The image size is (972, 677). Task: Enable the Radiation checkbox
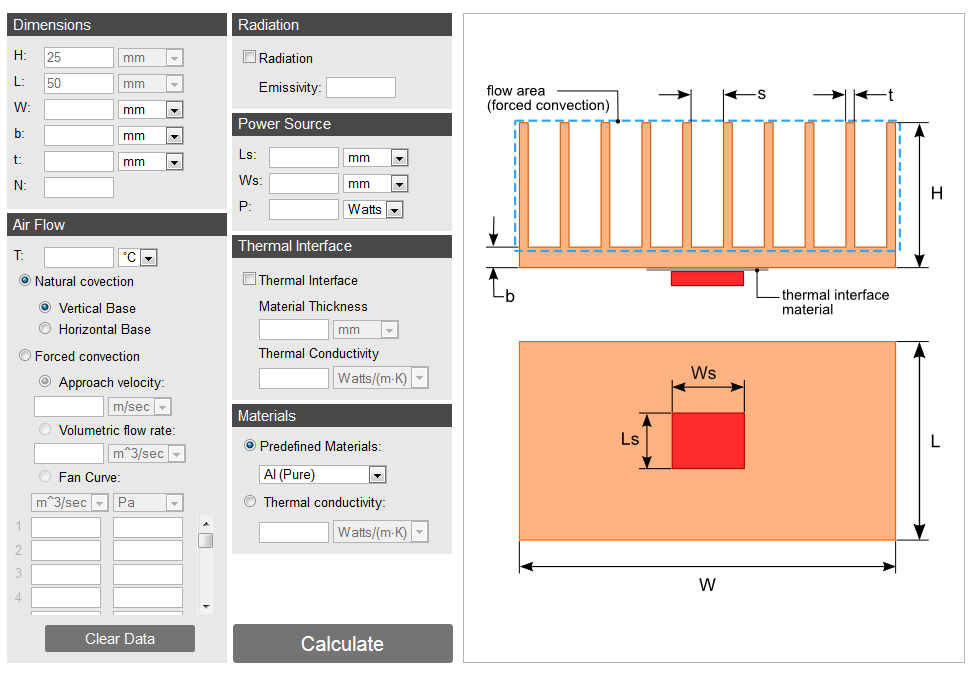(250, 58)
